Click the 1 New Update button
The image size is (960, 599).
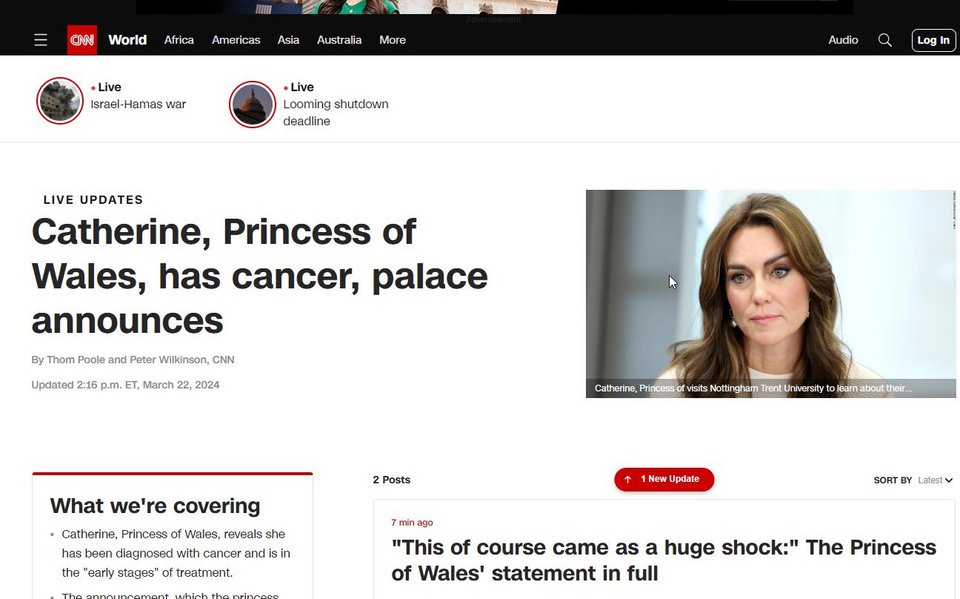[664, 480]
